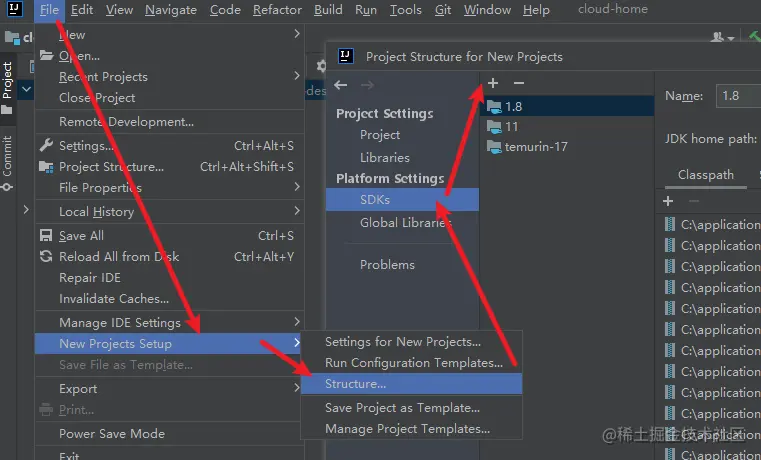Image resolution: width=761 pixels, height=460 pixels.
Task: Open the Navigate menu
Action: point(170,10)
